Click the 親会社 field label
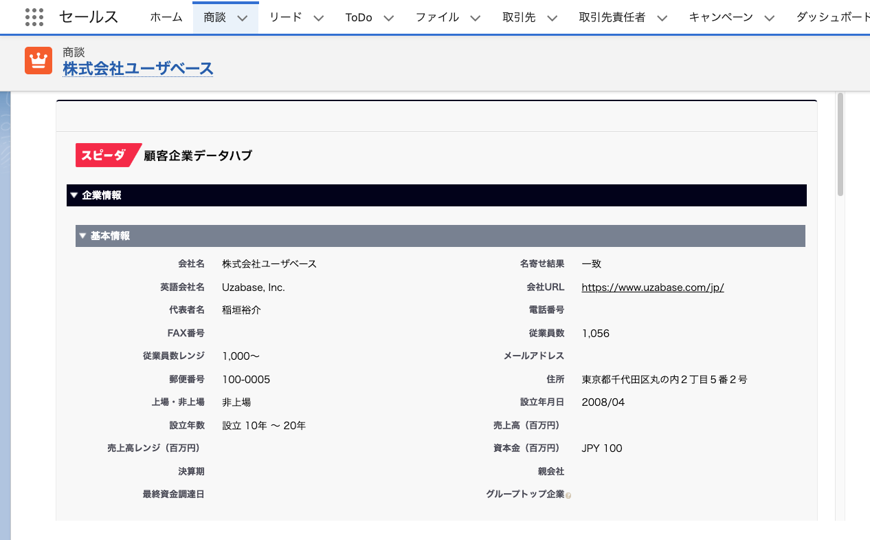The height and width of the screenshot is (540, 870). 551,471
